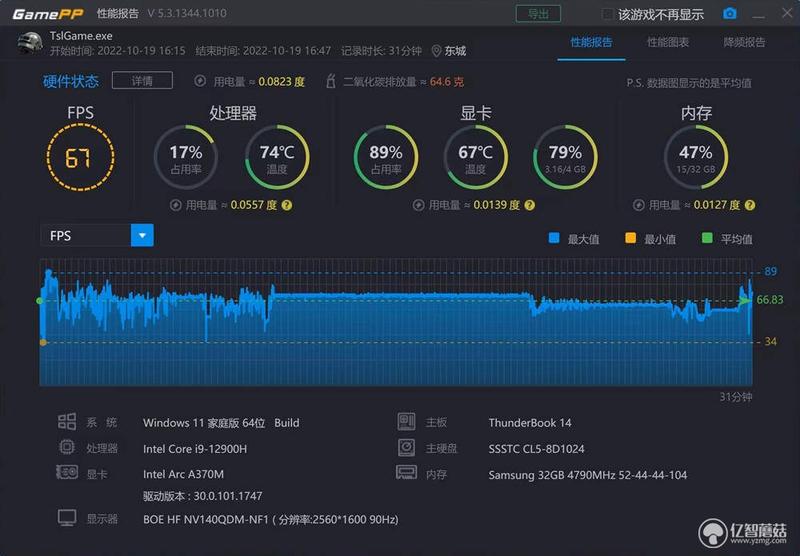800x556 pixels.
Task: Click the 详情 details button
Action: pyautogui.click(x=142, y=81)
